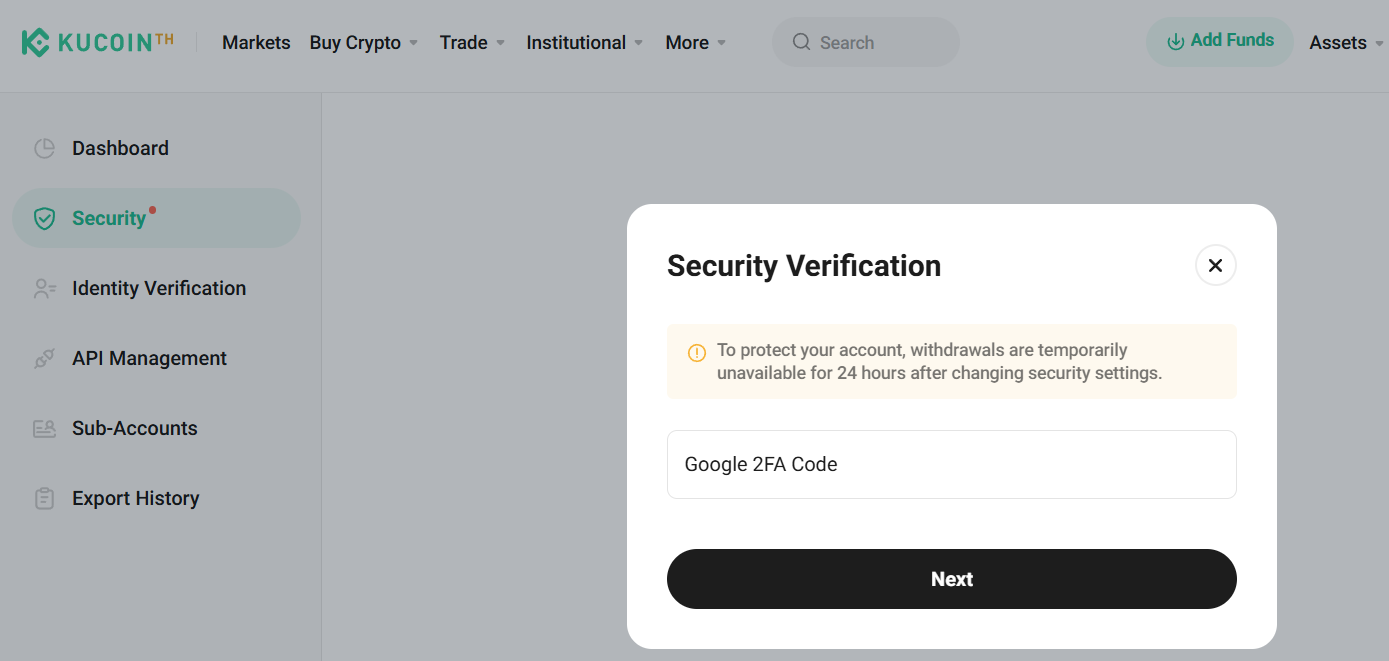Select the Dashboard clock icon
Image resolution: width=1389 pixels, height=661 pixels.
[45, 147]
